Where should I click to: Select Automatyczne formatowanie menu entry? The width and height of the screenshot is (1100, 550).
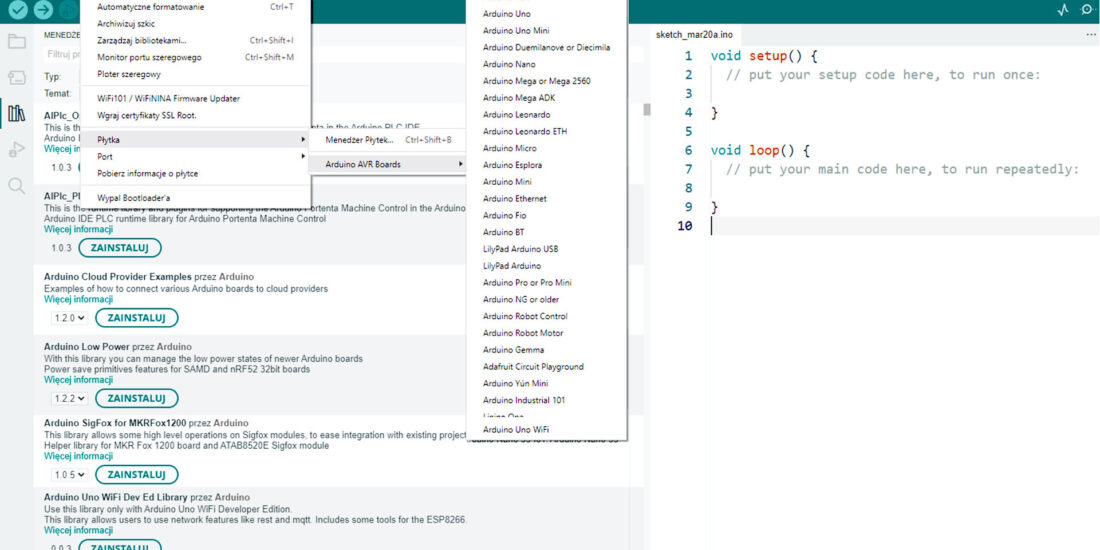pyautogui.click(x=195, y=7)
